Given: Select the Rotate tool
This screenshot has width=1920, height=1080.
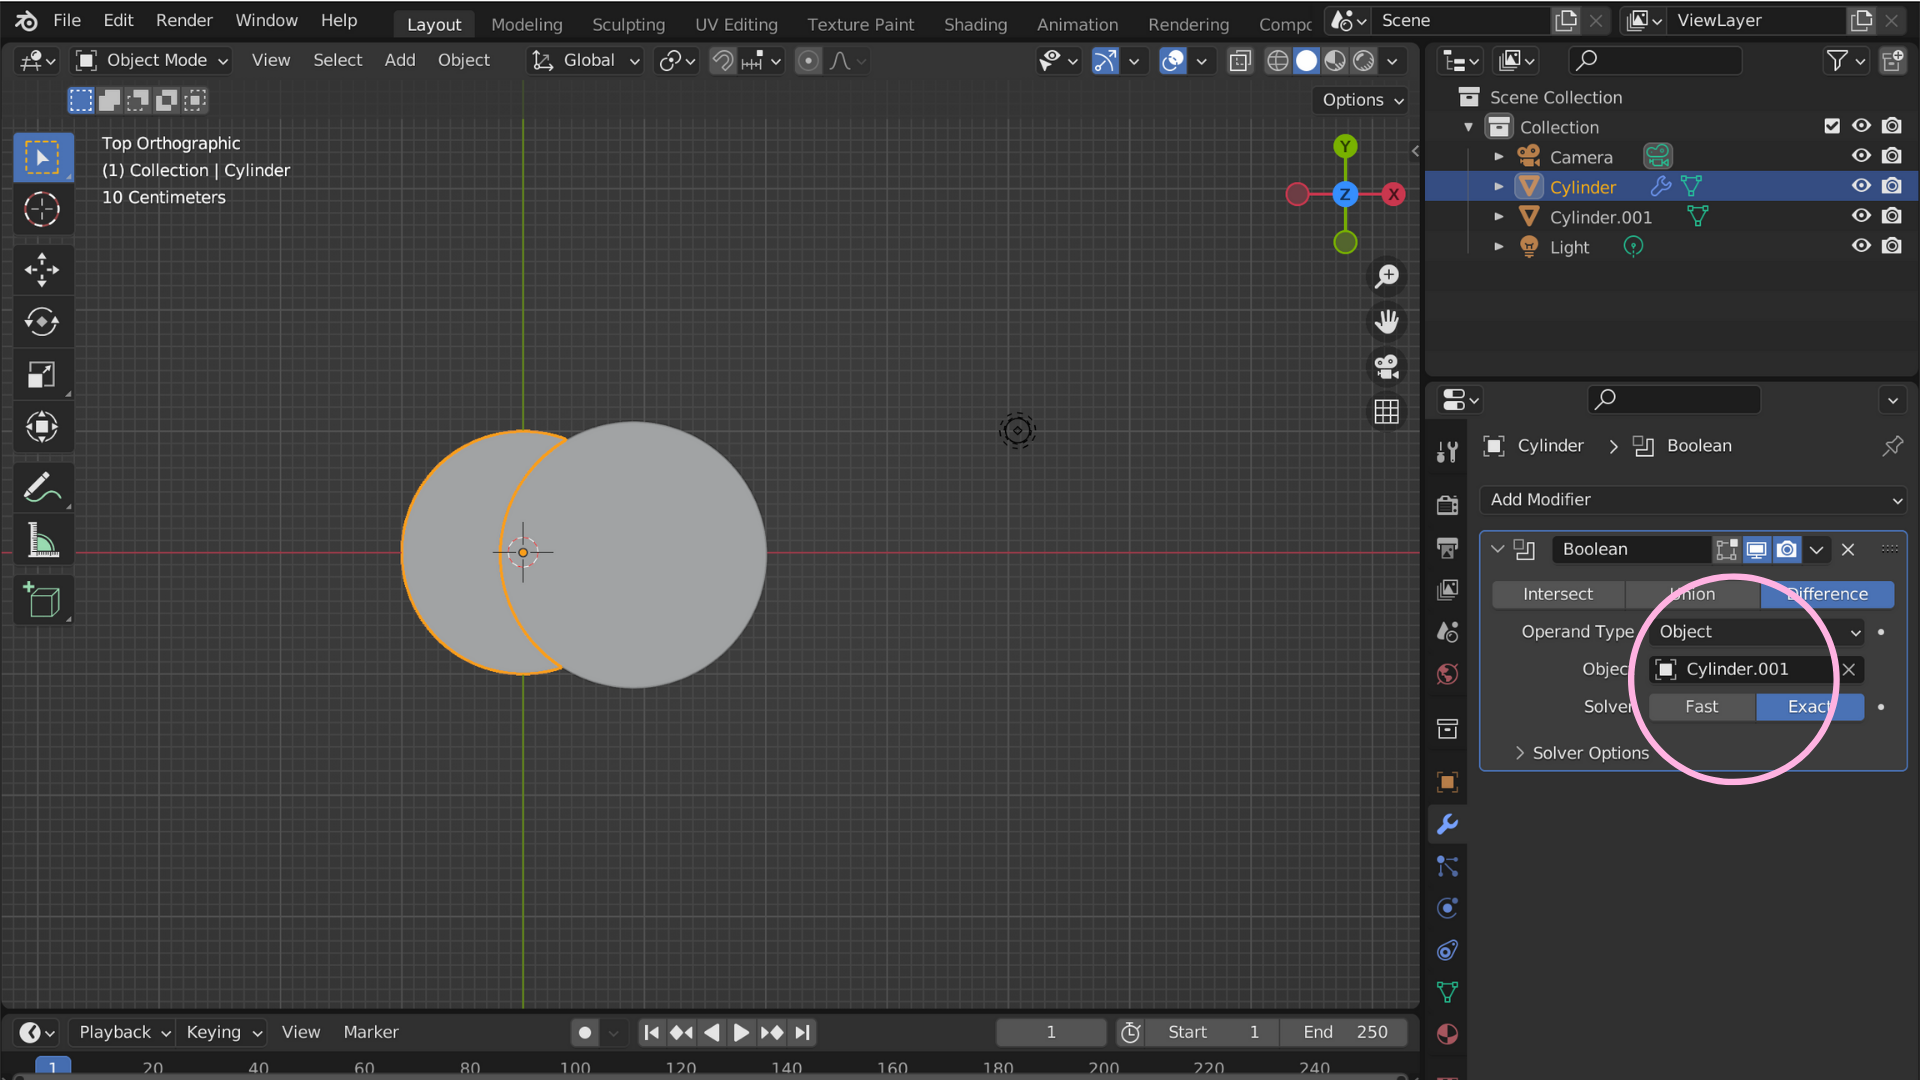Looking at the screenshot, I should tap(42, 321).
